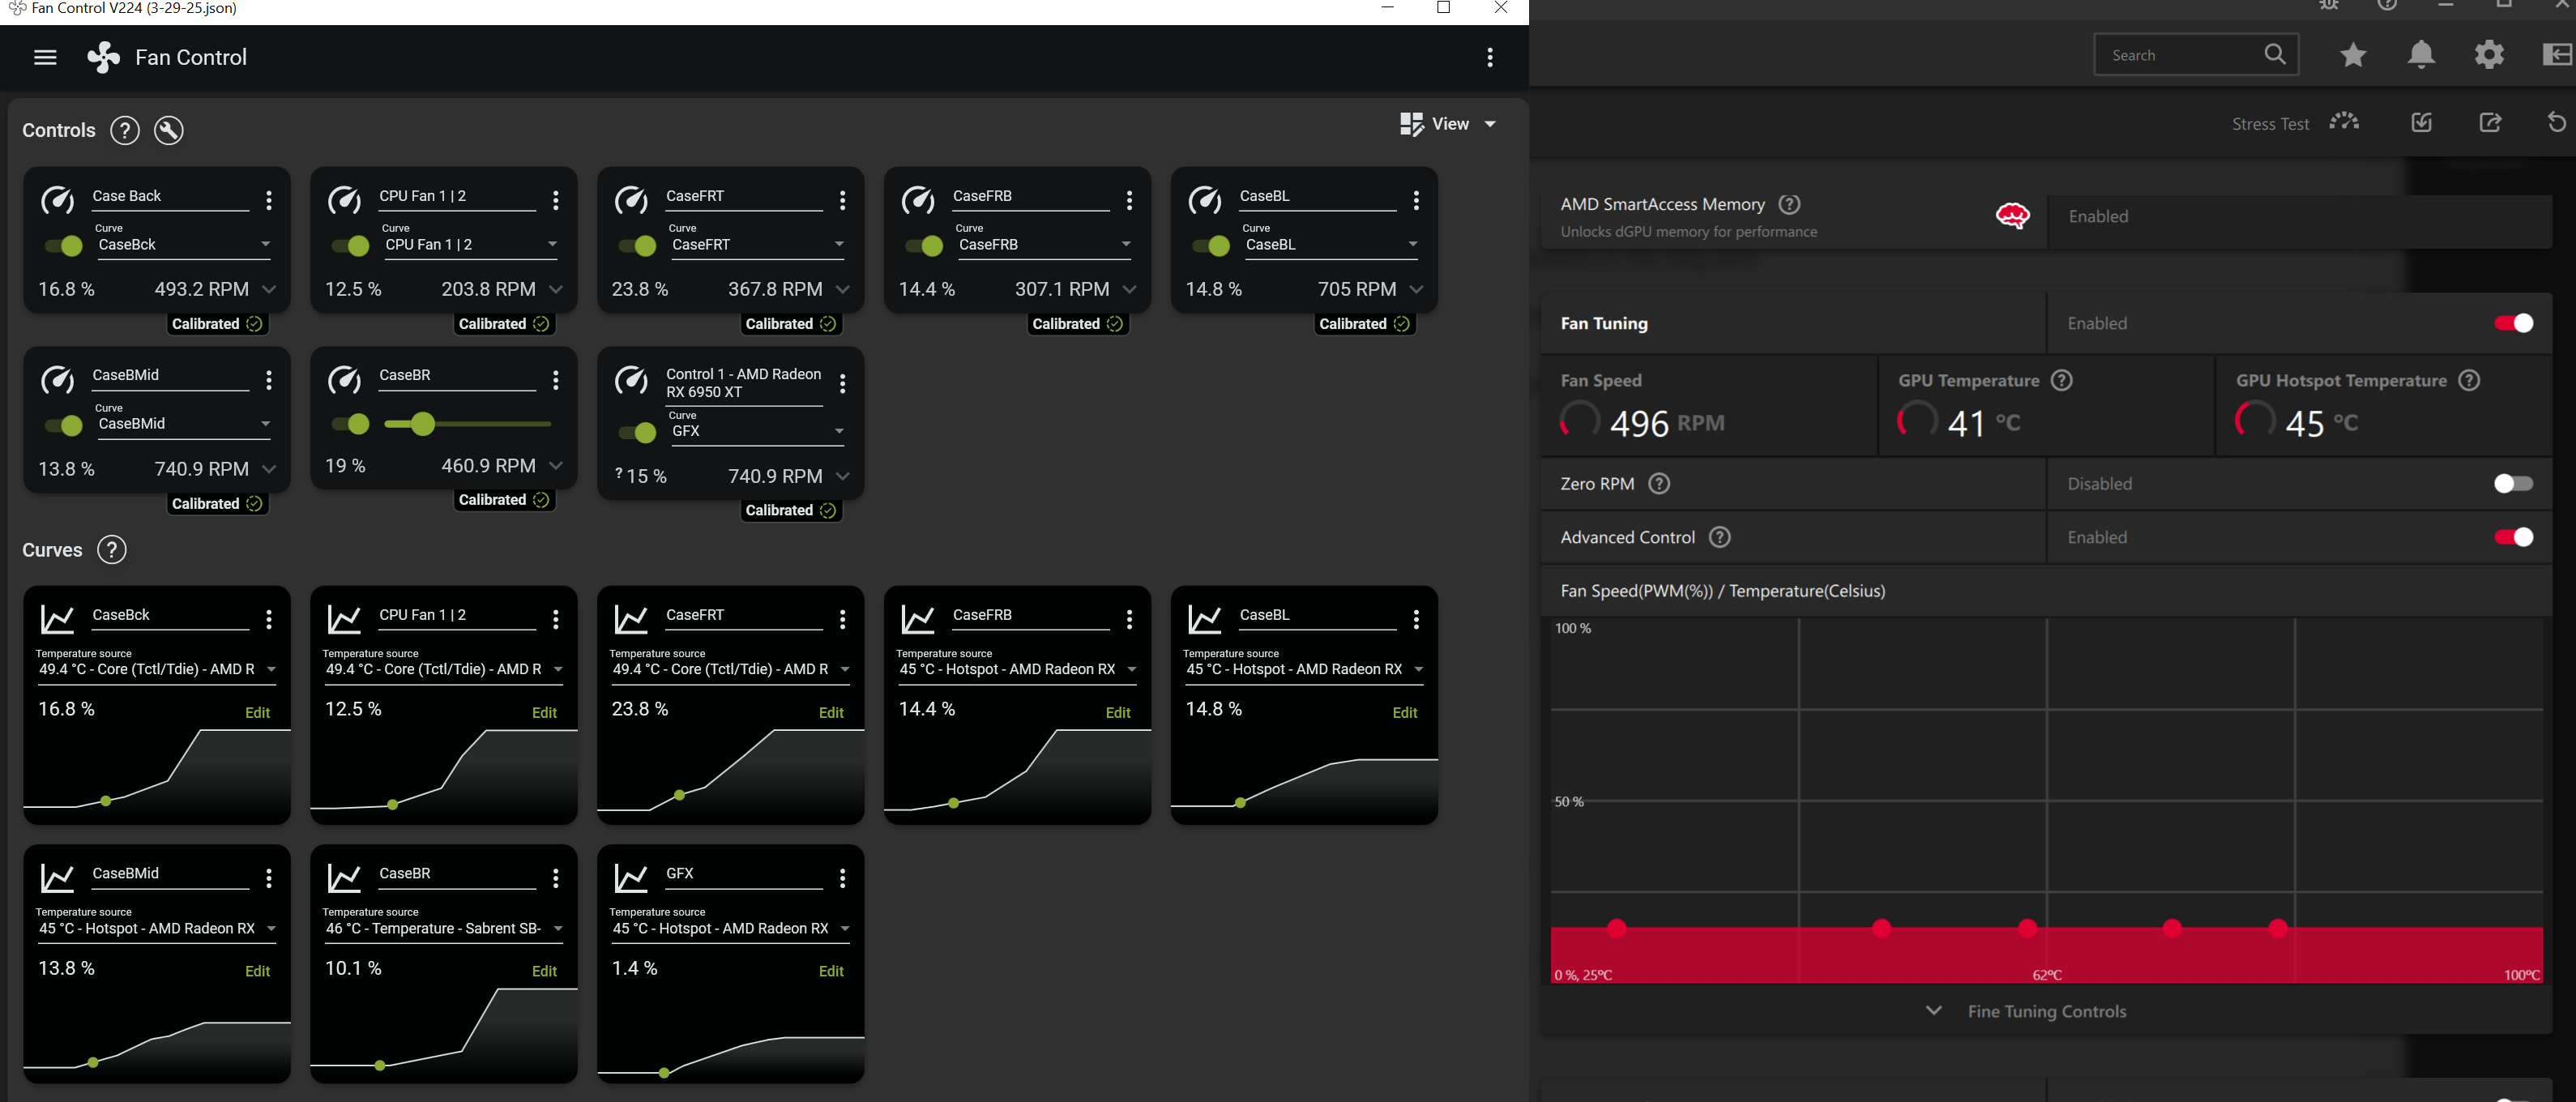Open AMD settings gear
Image resolution: width=2576 pixels, height=1102 pixels.
[x=2489, y=54]
